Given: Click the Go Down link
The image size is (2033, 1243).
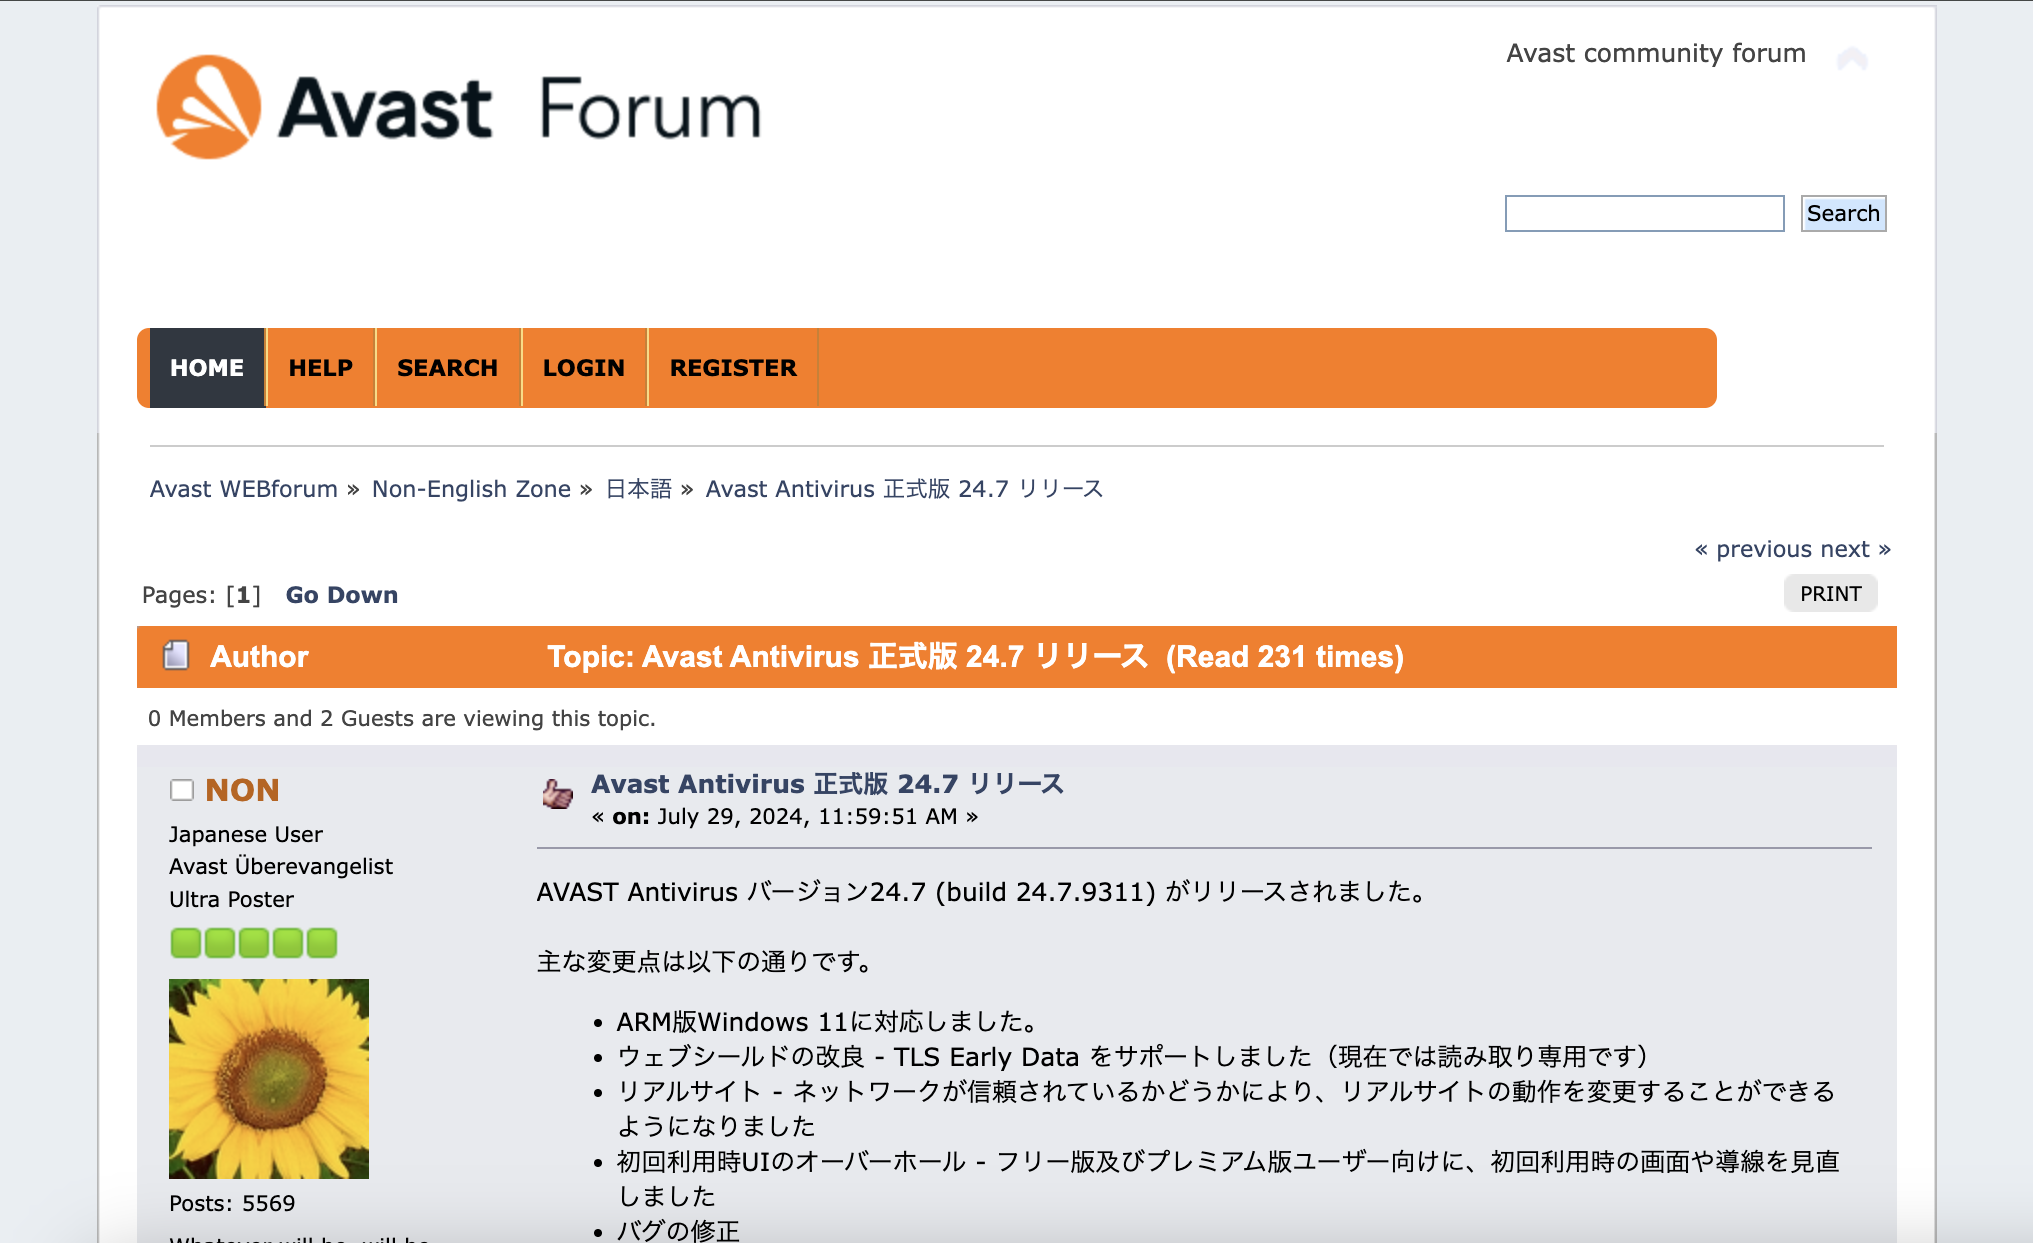Looking at the screenshot, I should click(x=341, y=594).
